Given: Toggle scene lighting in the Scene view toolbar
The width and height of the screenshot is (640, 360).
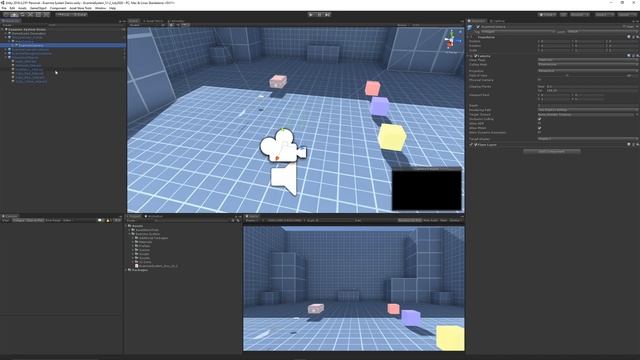Looking at the screenshot, I should (171, 25).
